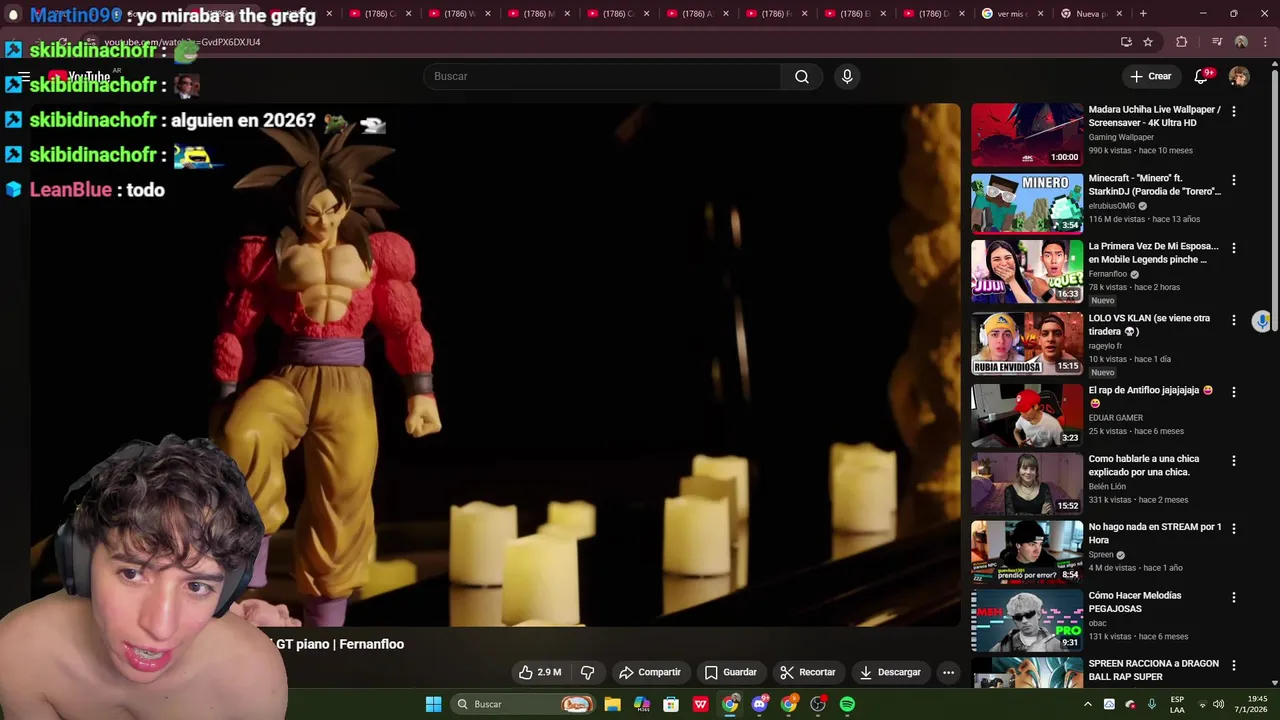Switch to the 'ver mis' Google tab

click(x=1014, y=14)
